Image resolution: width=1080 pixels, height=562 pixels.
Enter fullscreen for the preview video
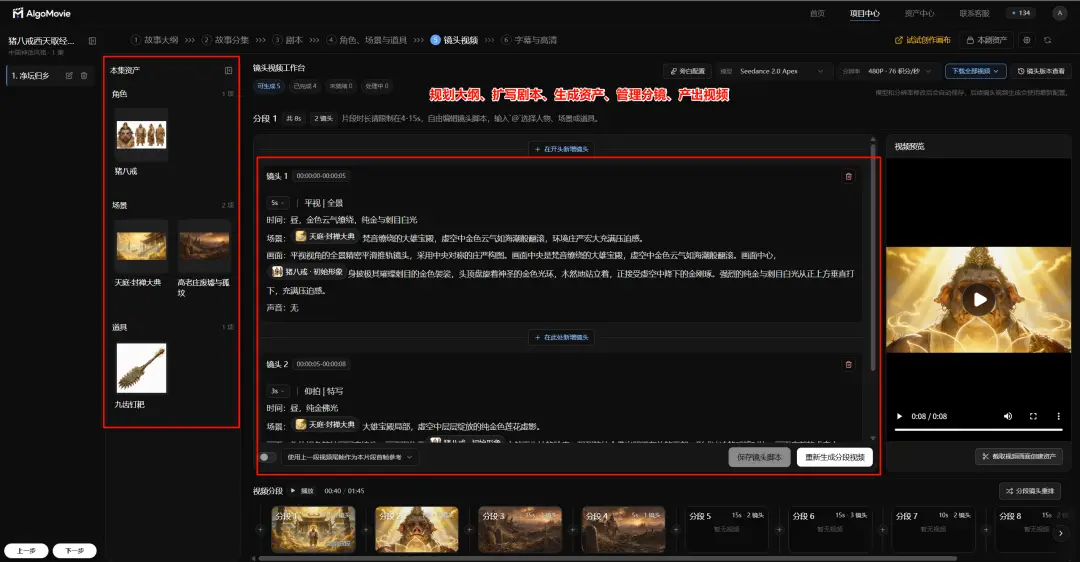1033,416
